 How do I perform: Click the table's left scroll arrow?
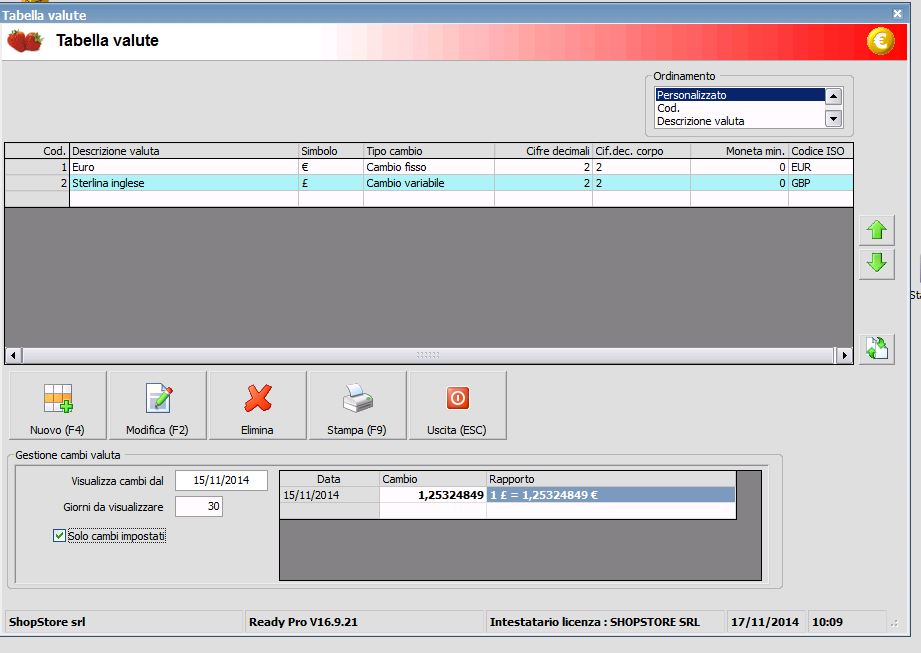point(14,355)
